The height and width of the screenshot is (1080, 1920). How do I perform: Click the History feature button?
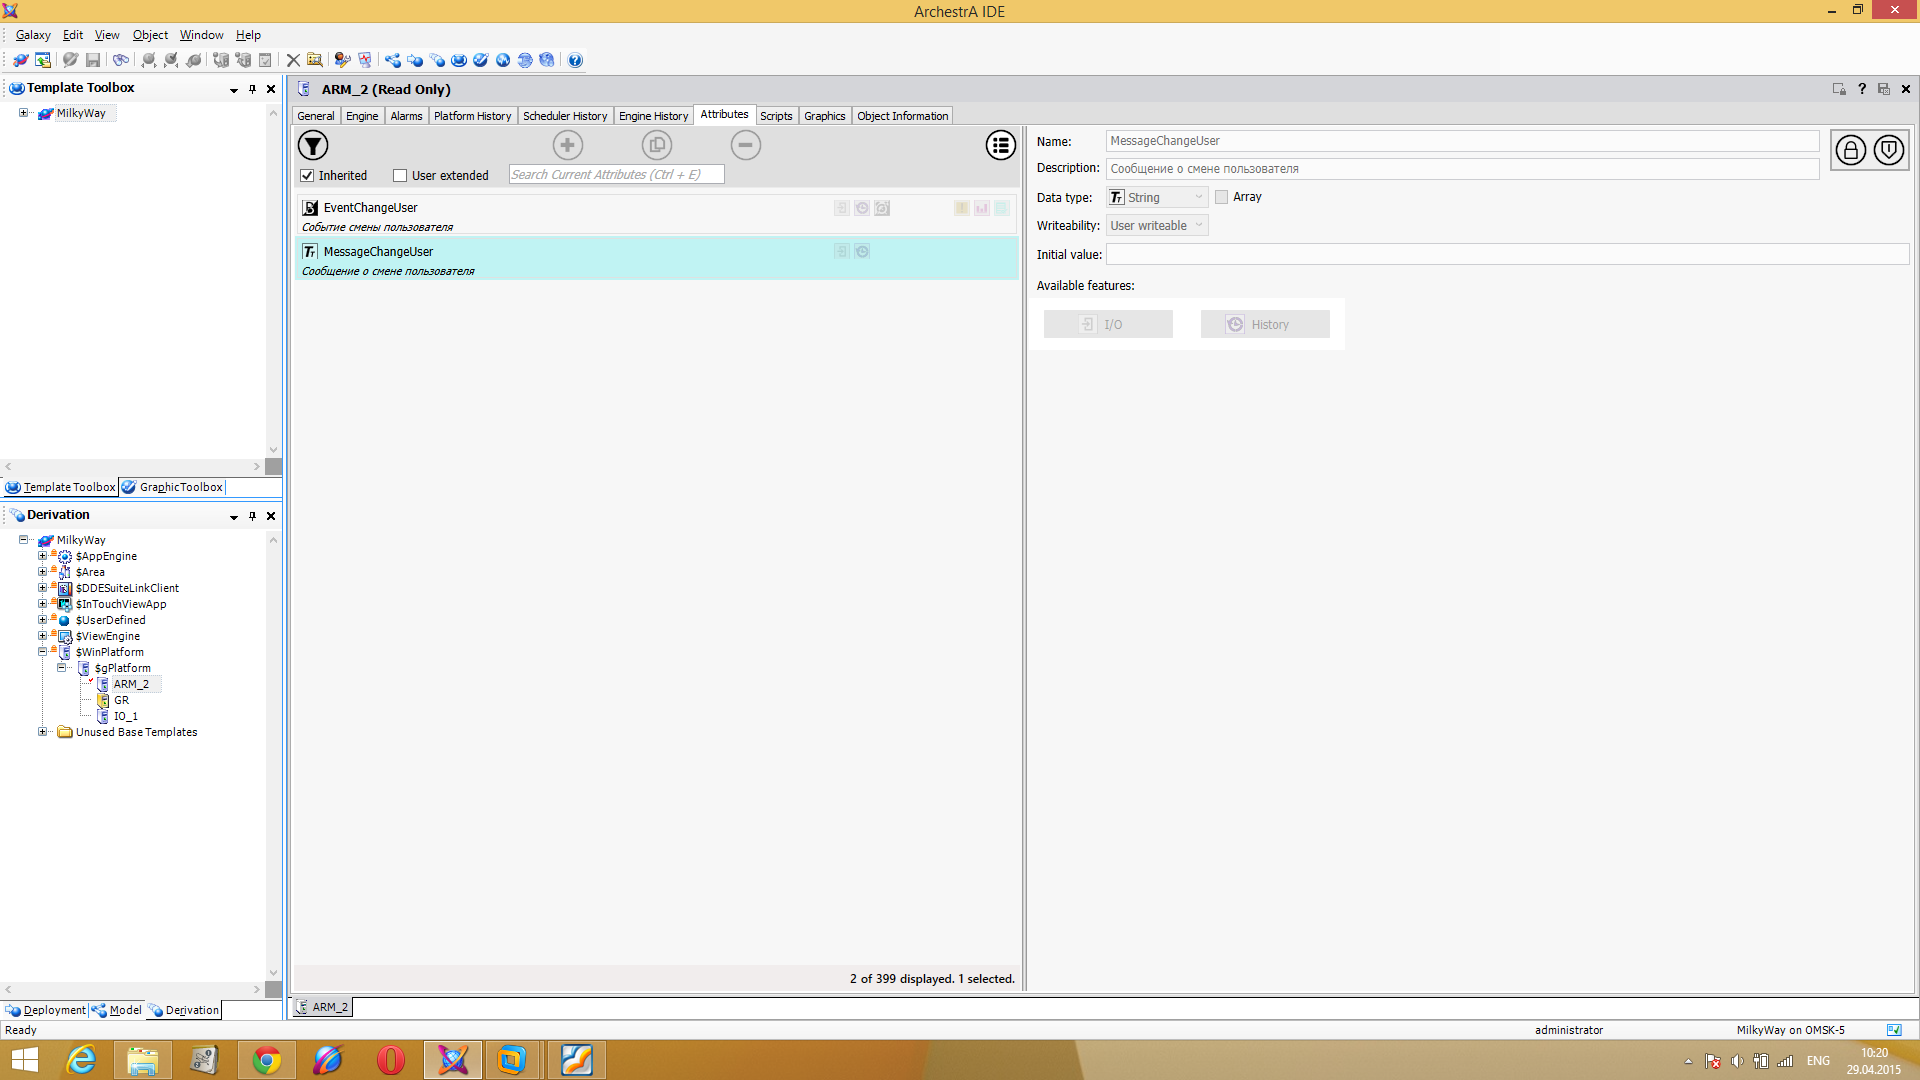1264,325
